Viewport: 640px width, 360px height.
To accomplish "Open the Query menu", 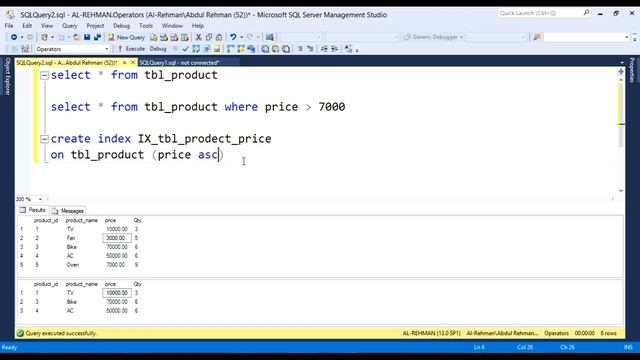I will [69, 26].
